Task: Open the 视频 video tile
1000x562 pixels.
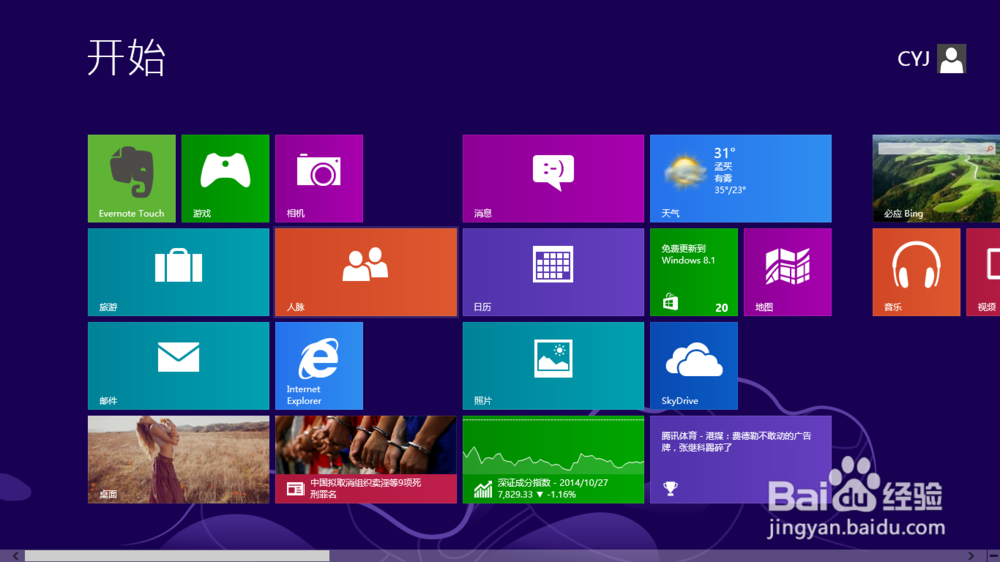Action: 983,272
